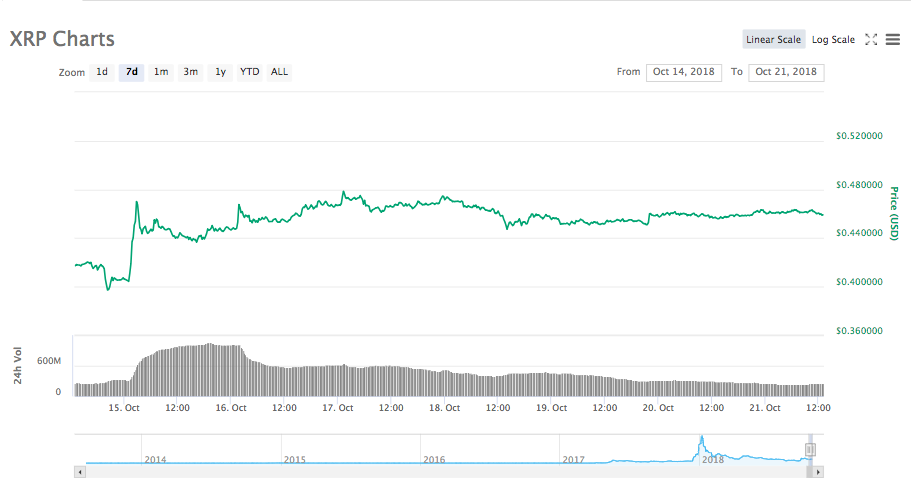Image resolution: width=914 pixels, height=489 pixels.
Task: Edit the From date field
Action: (x=684, y=72)
